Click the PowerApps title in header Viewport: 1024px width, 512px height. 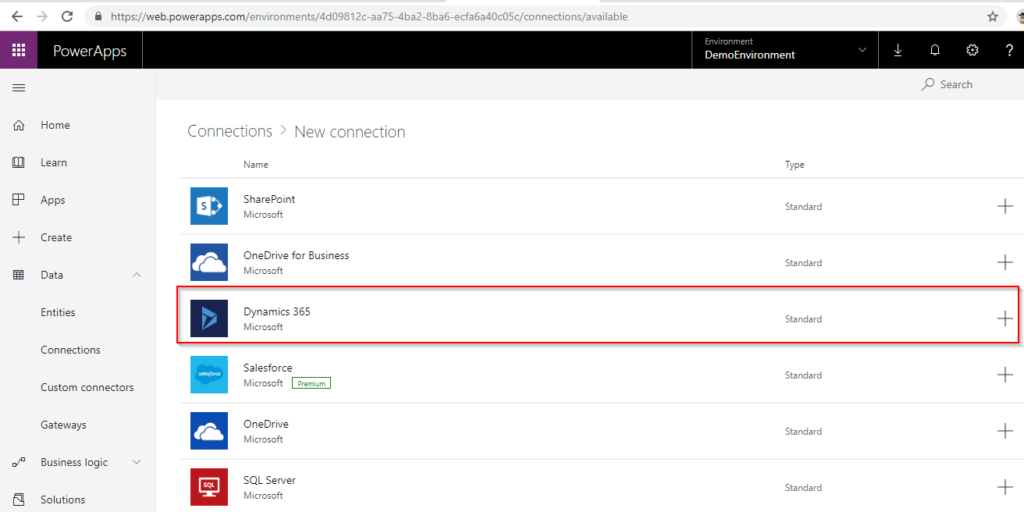pos(90,51)
